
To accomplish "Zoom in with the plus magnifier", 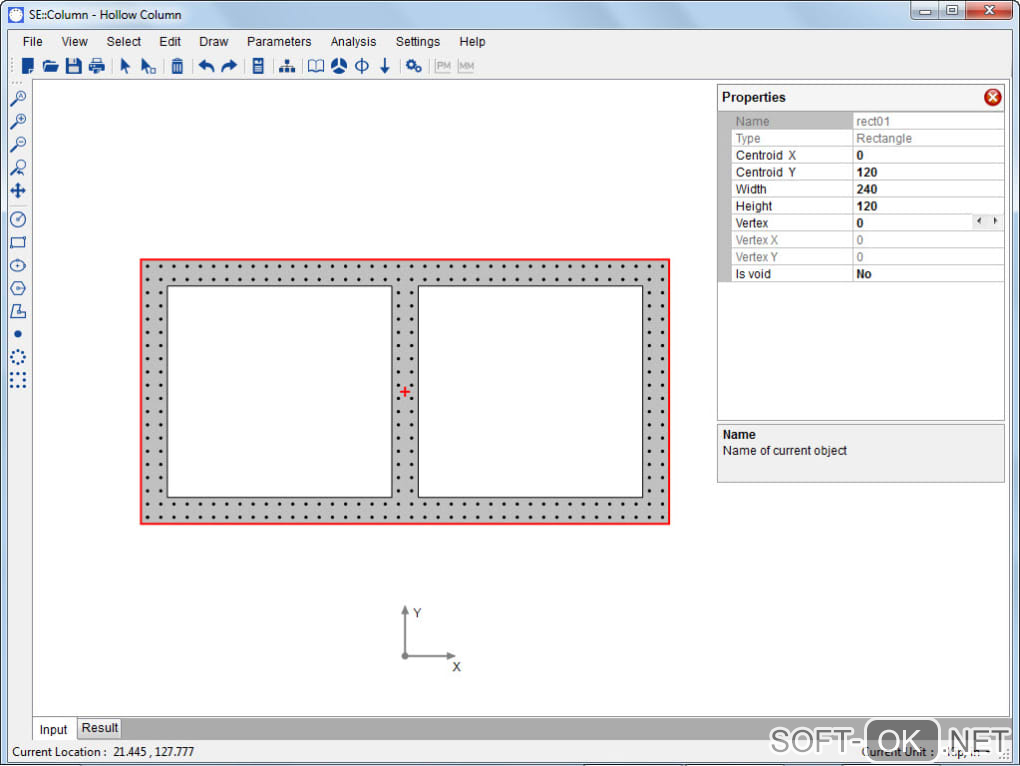I will click(18, 121).
